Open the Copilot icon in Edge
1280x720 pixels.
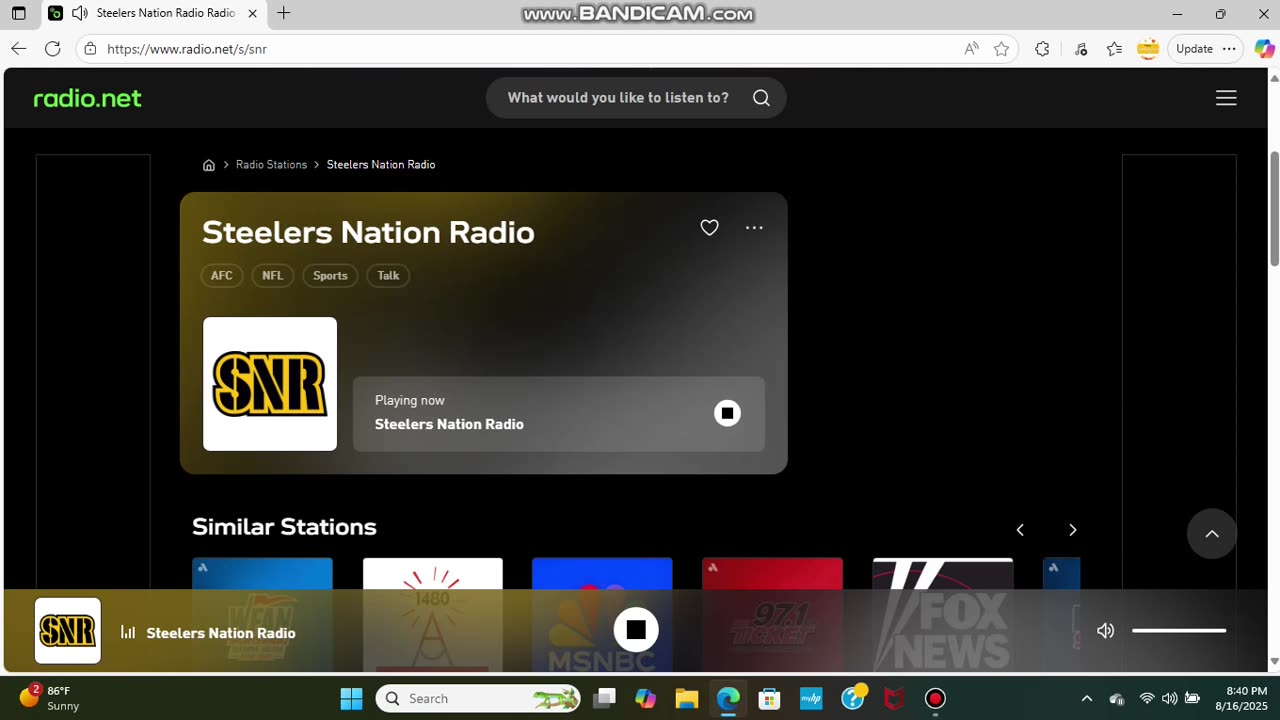click(x=1264, y=48)
